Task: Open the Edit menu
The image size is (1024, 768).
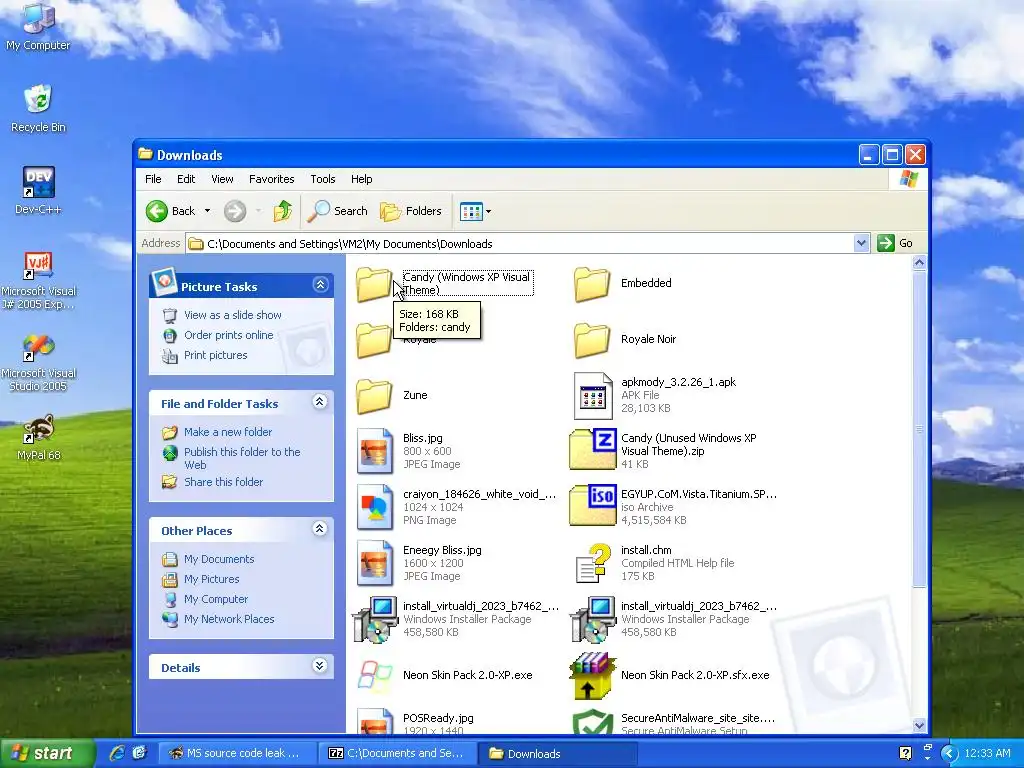Action: point(186,179)
